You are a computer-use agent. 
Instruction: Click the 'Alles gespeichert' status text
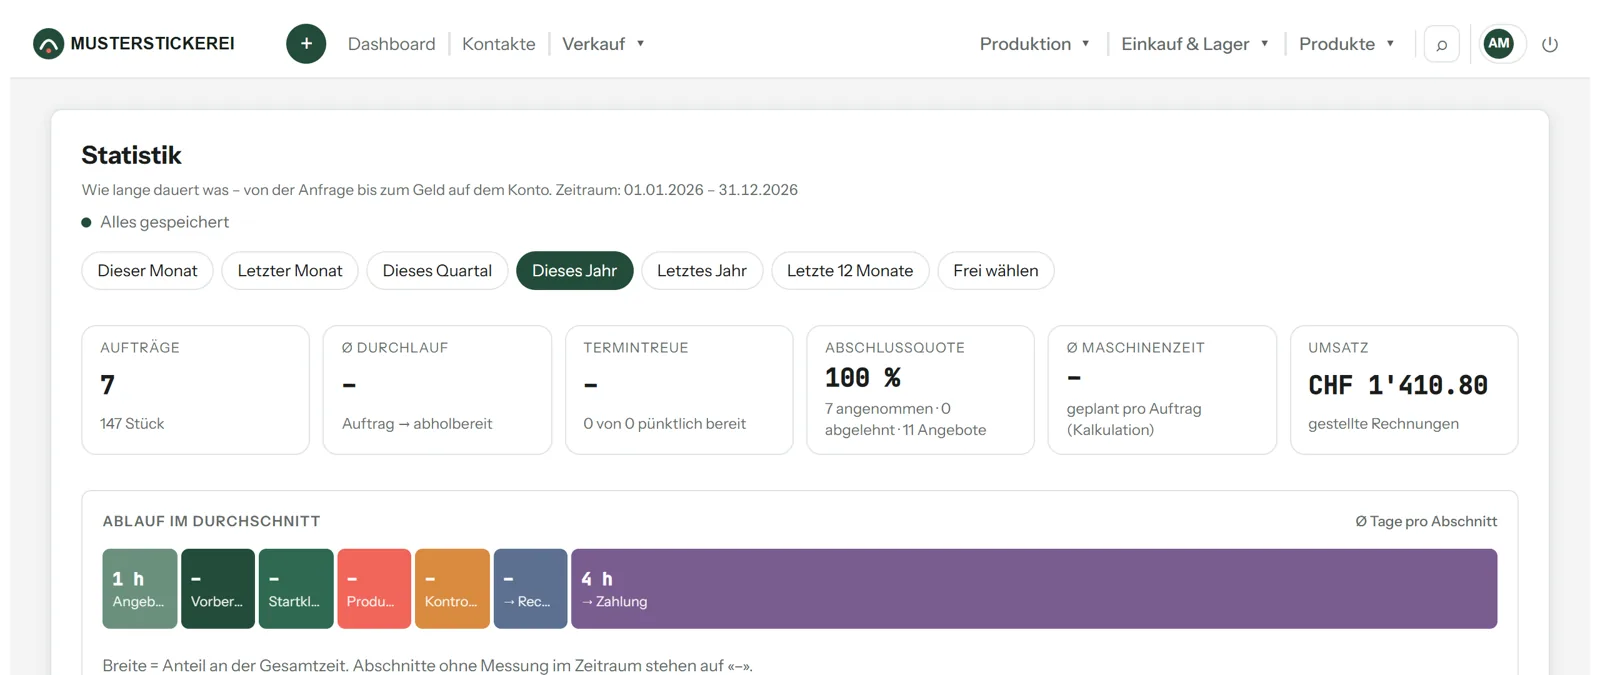(165, 222)
